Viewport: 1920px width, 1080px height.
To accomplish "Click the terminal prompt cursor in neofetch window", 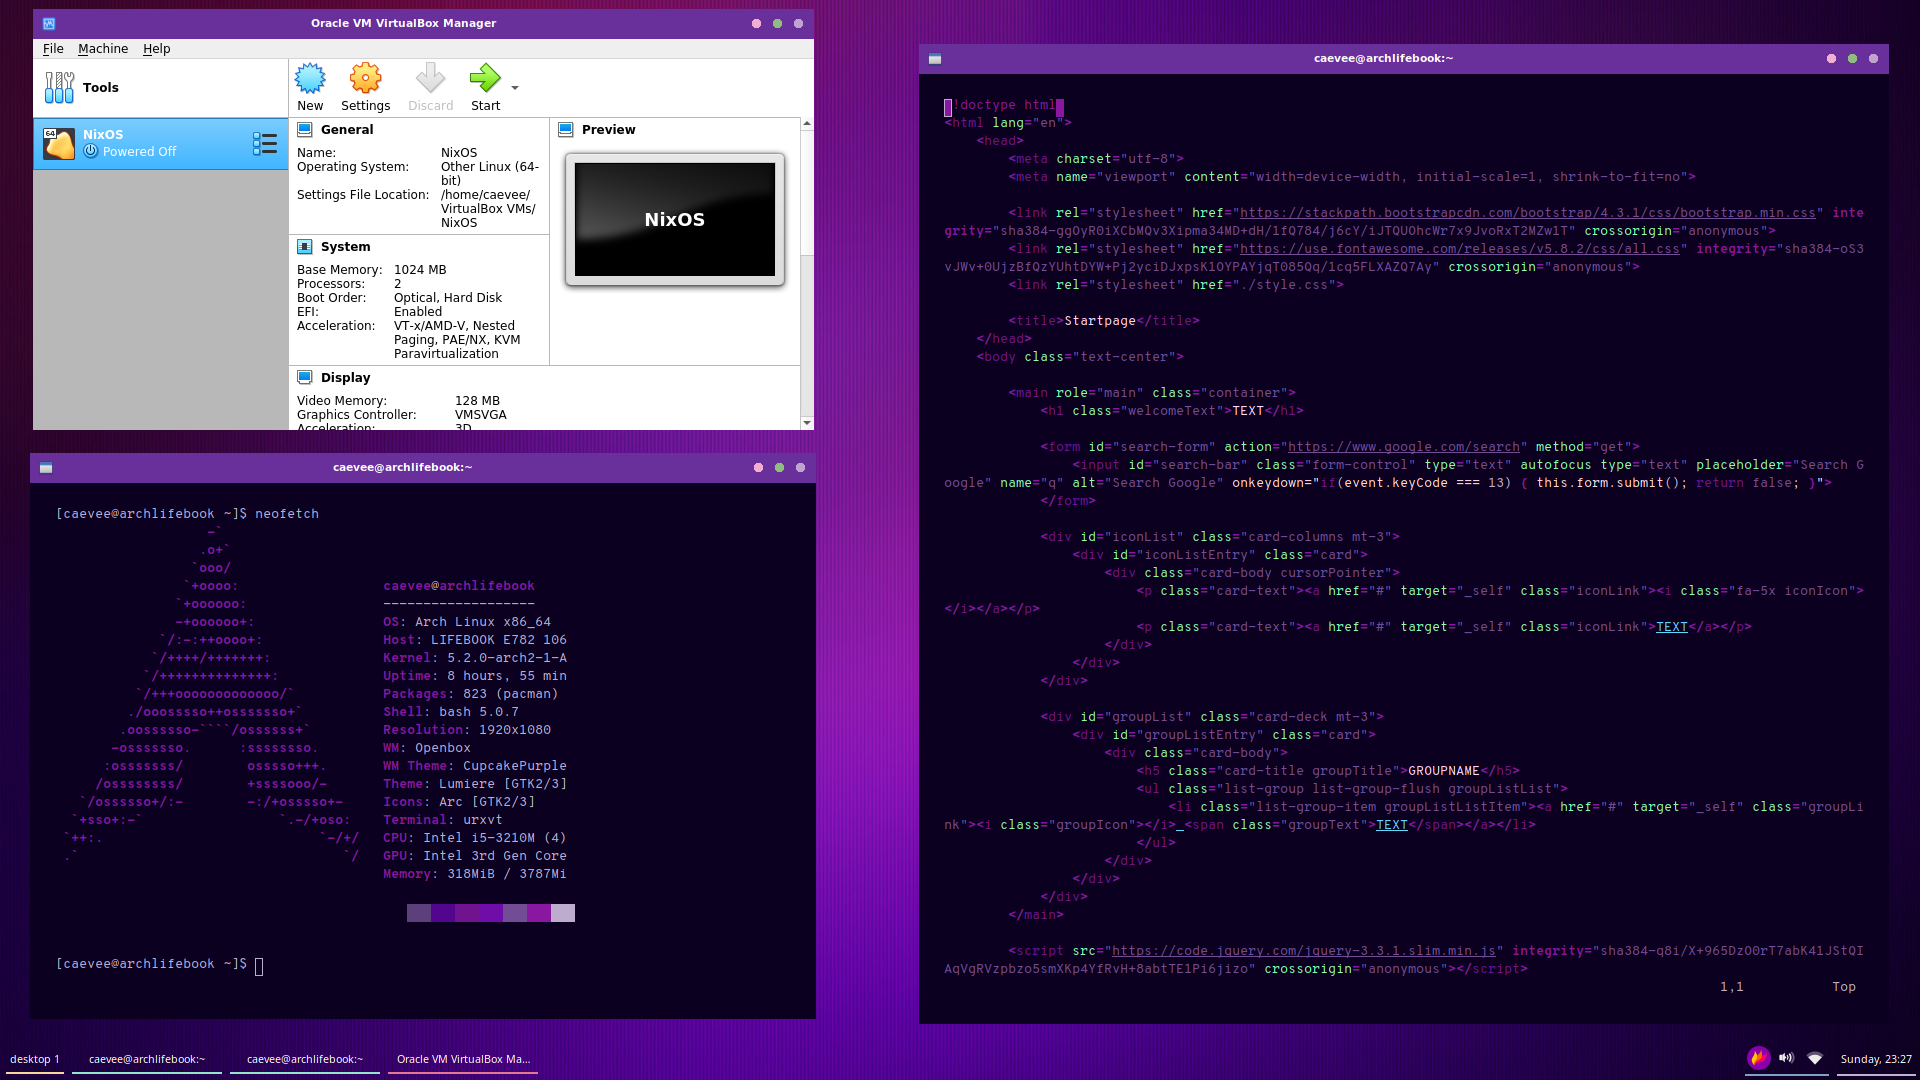I will [259, 965].
